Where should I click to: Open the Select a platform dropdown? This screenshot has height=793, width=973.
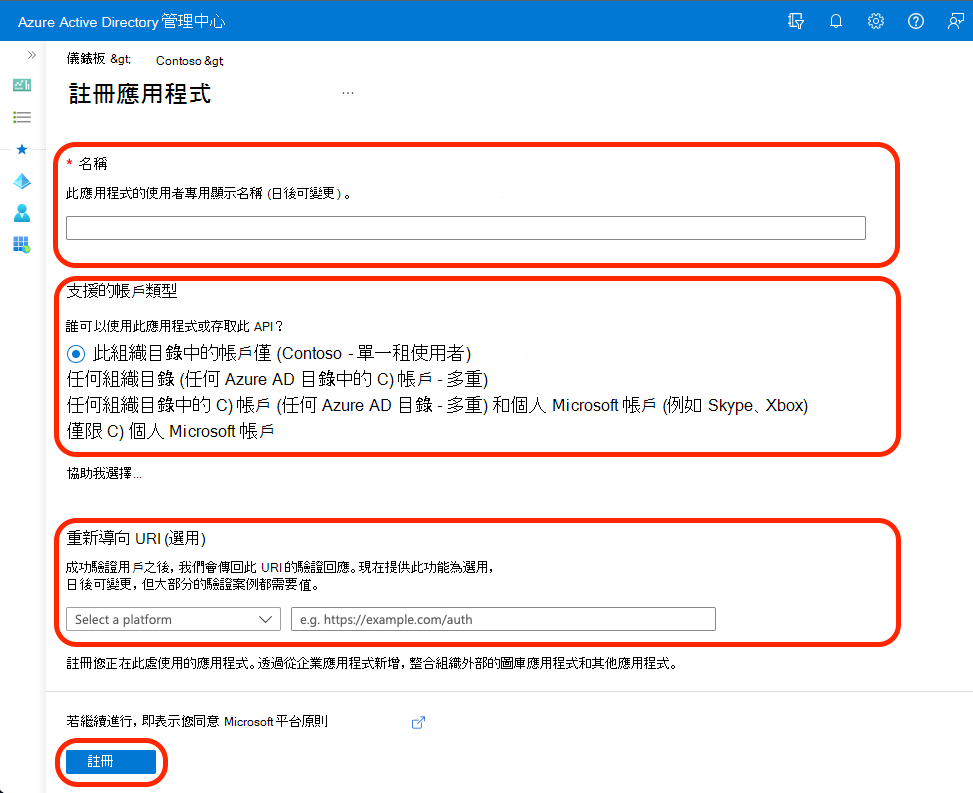173,618
